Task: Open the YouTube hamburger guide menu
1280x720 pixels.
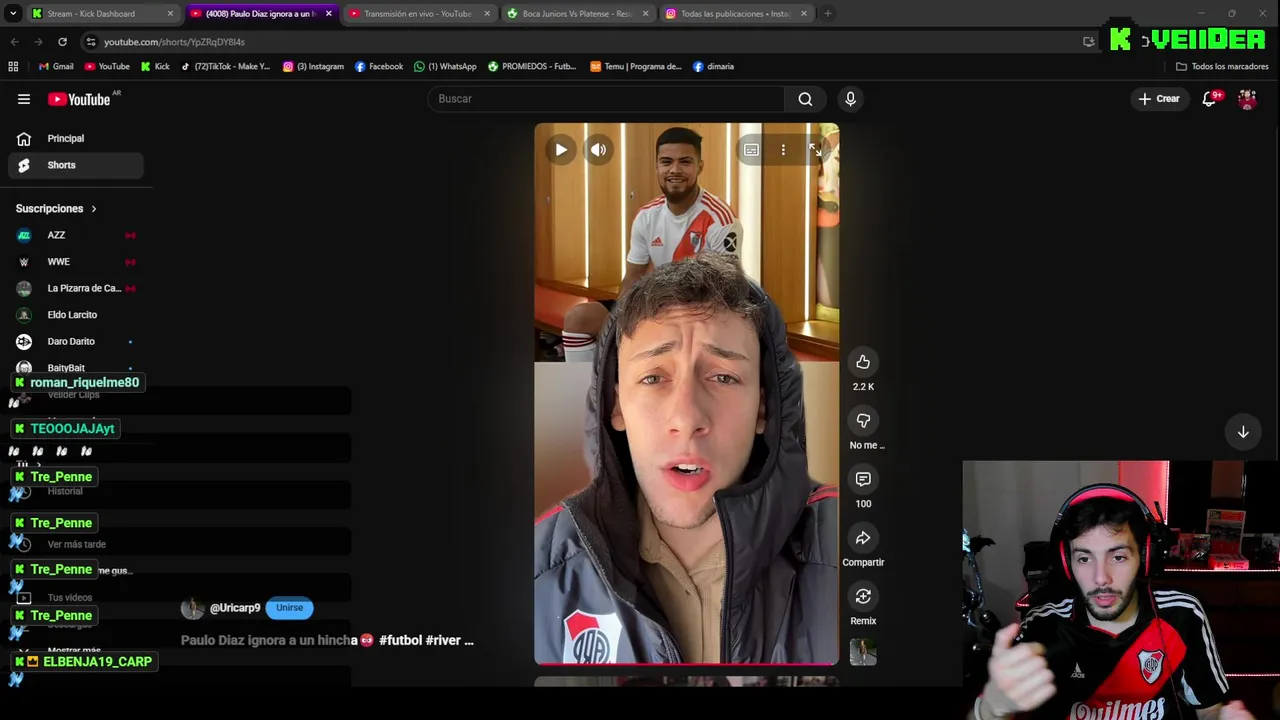Action: 24,99
